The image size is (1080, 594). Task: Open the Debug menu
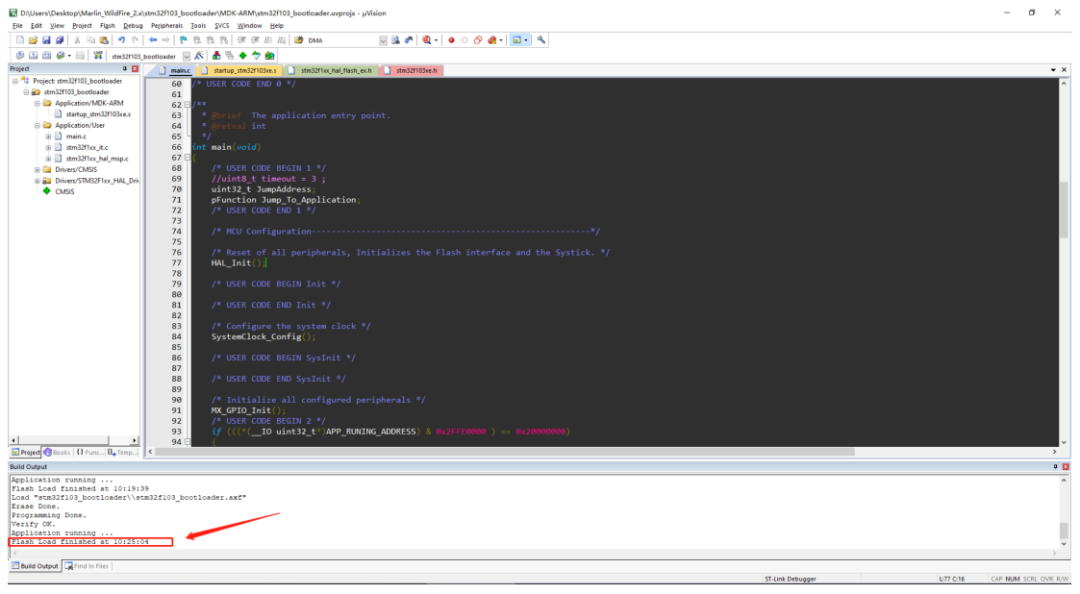point(133,25)
